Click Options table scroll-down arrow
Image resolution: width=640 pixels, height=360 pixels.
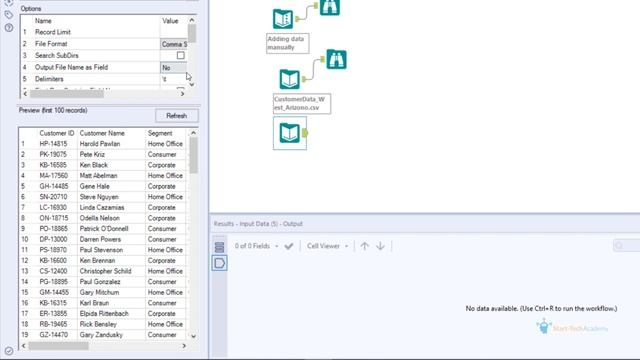tap(192, 84)
